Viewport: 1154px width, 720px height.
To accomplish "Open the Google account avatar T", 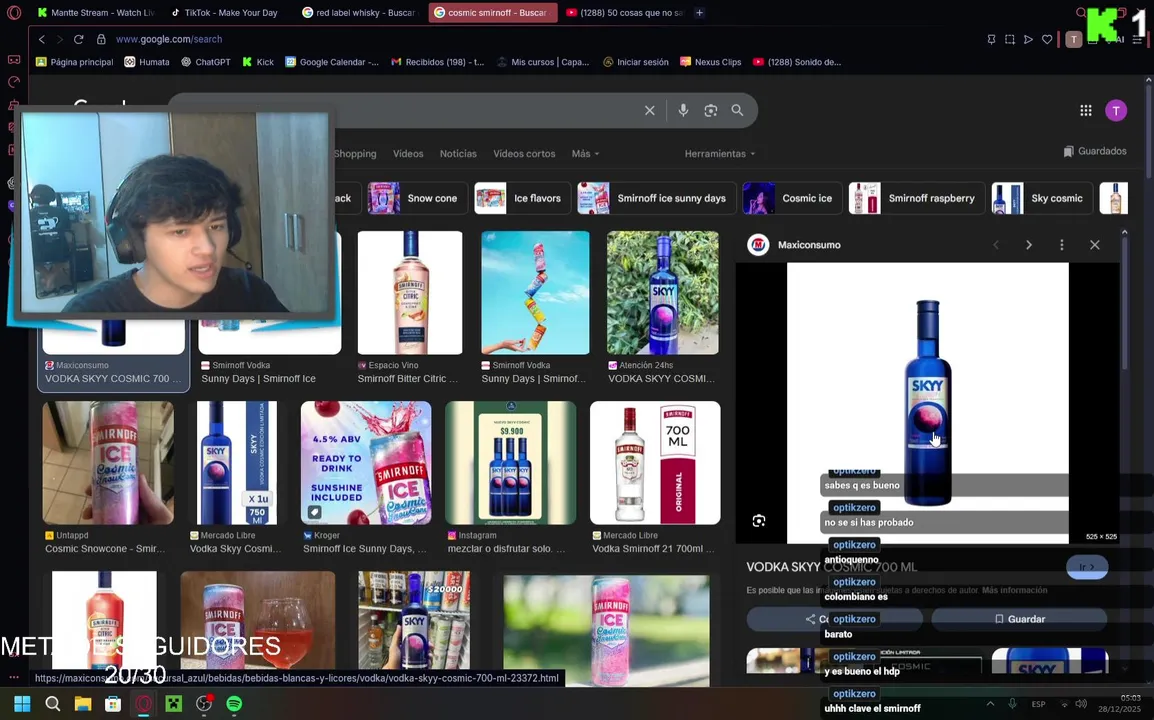I will point(1116,110).
